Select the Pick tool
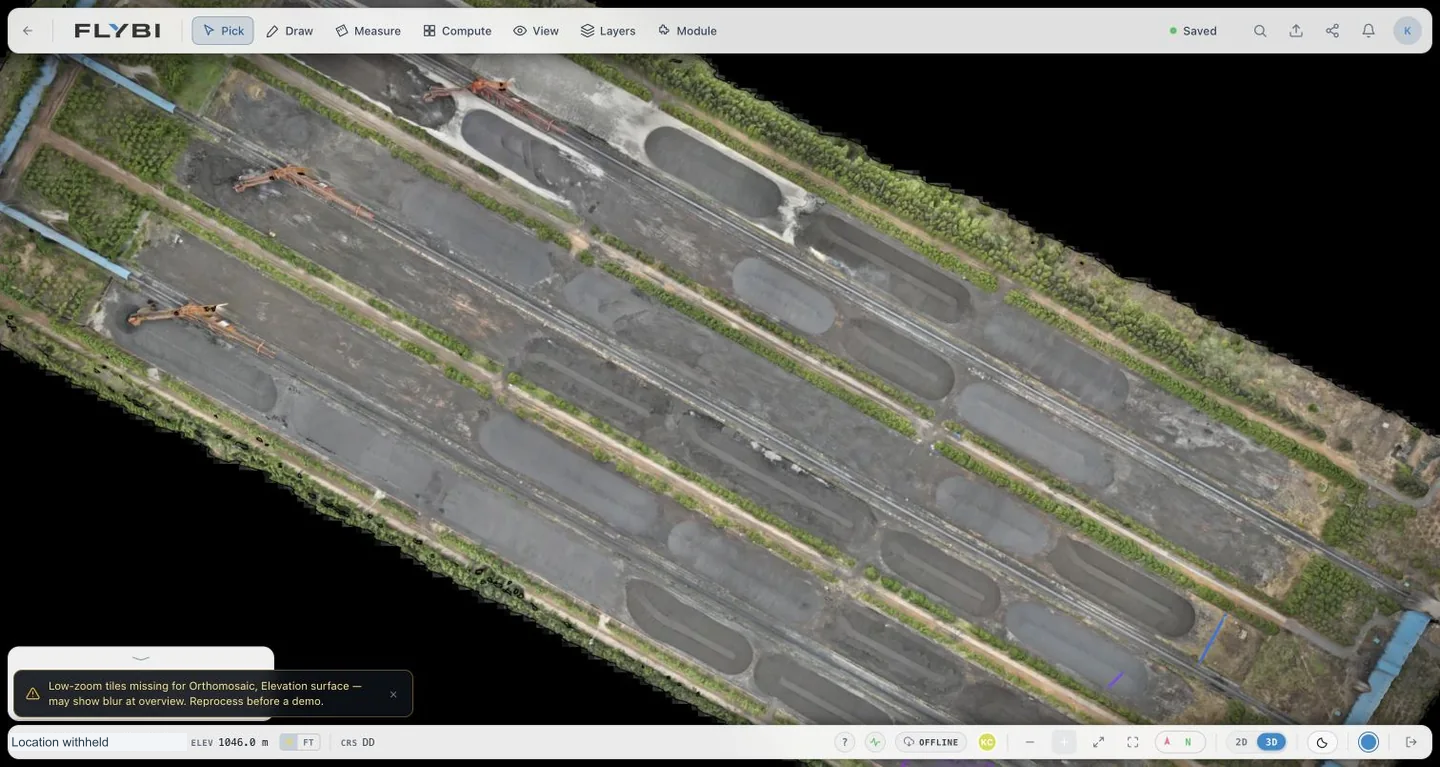This screenshot has height=767, width=1440. click(223, 31)
